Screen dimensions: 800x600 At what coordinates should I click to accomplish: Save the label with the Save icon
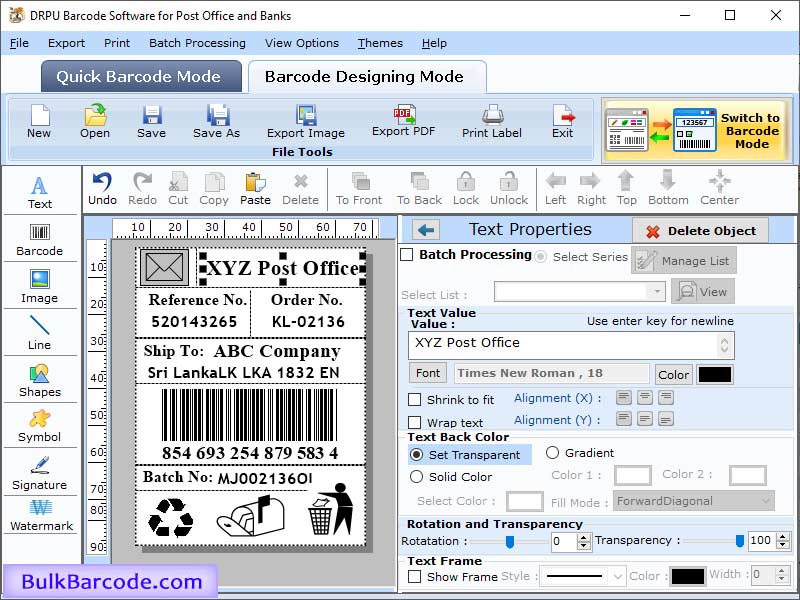[151, 121]
